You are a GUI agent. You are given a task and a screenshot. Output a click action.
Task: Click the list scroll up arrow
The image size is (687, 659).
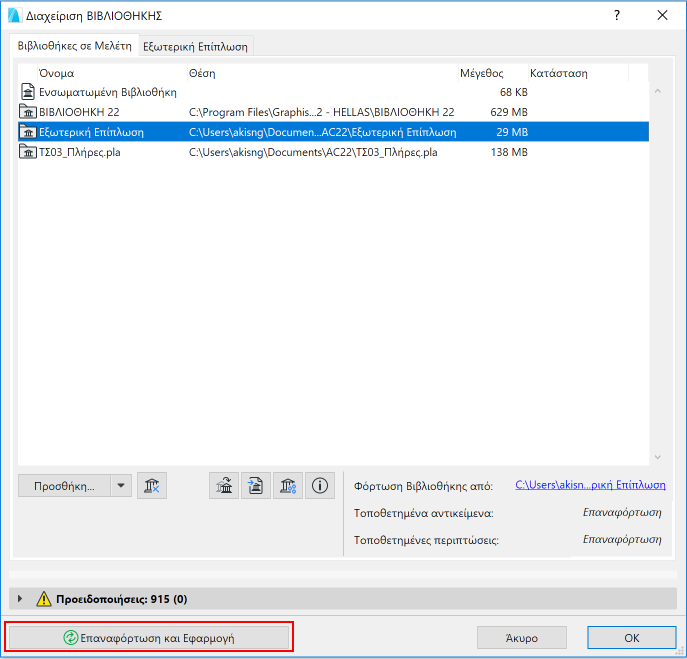coord(658,91)
